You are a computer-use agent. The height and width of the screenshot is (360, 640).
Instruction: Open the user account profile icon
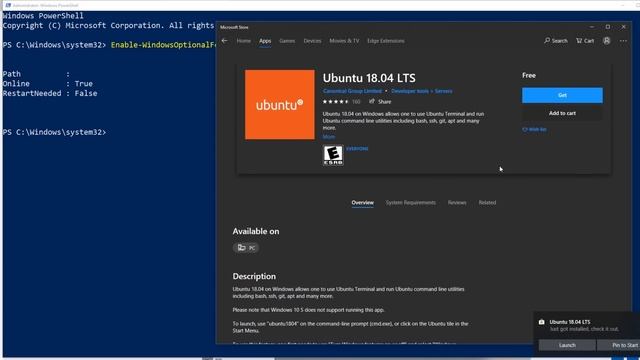pyautogui.click(x=607, y=41)
